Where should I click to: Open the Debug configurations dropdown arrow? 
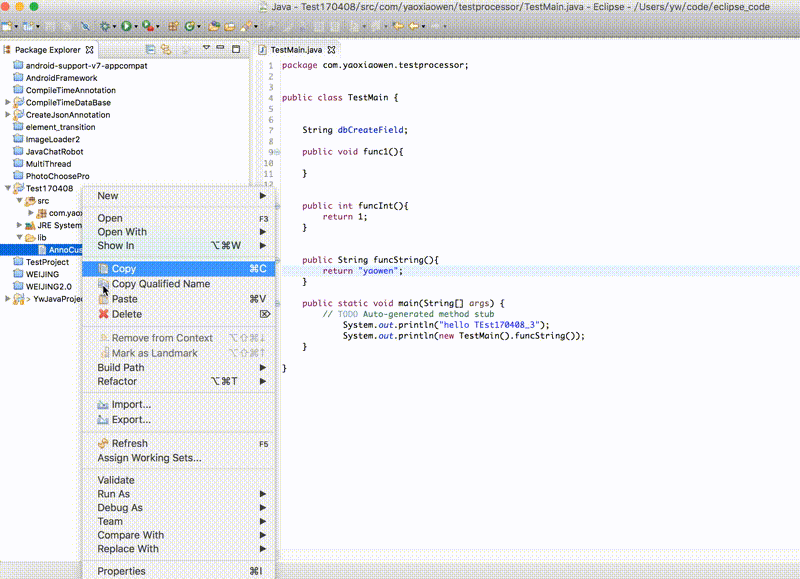[x=114, y=27]
